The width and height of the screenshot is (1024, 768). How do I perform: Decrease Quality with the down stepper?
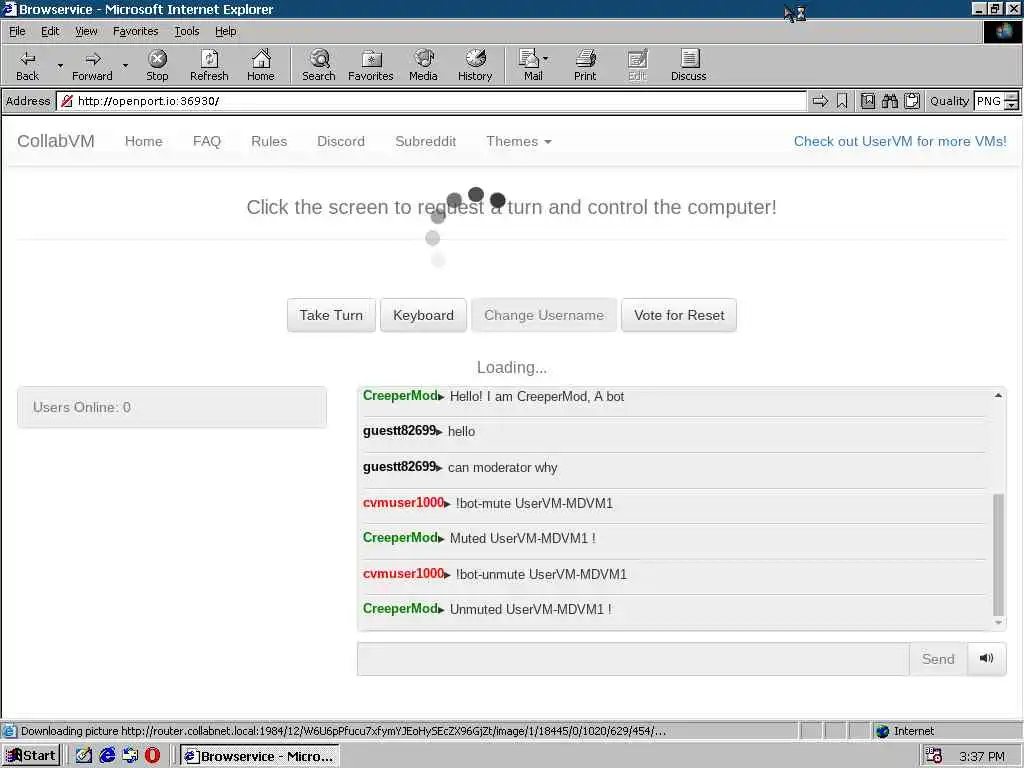(x=1011, y=106)
